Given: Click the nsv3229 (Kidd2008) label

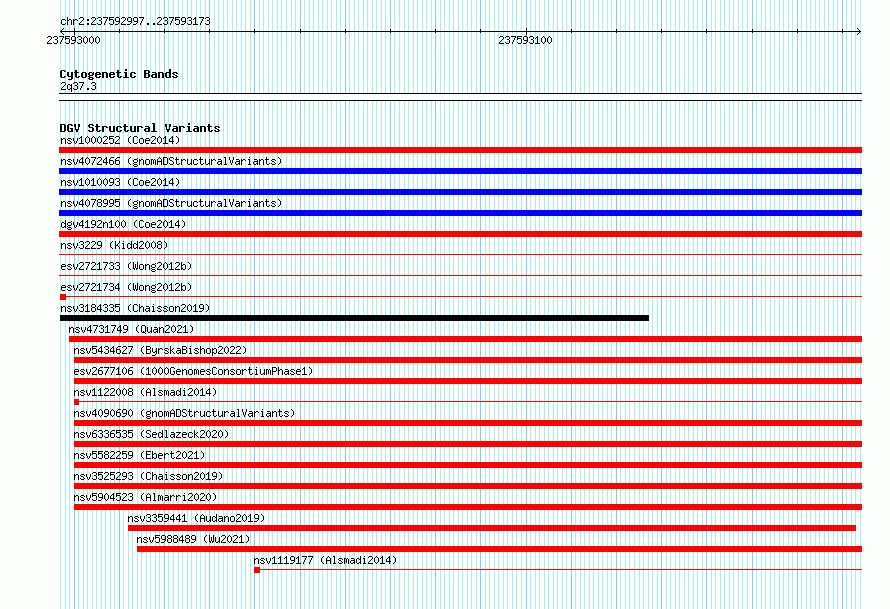Looking at the screenshot, I should (x=114, y=245).
